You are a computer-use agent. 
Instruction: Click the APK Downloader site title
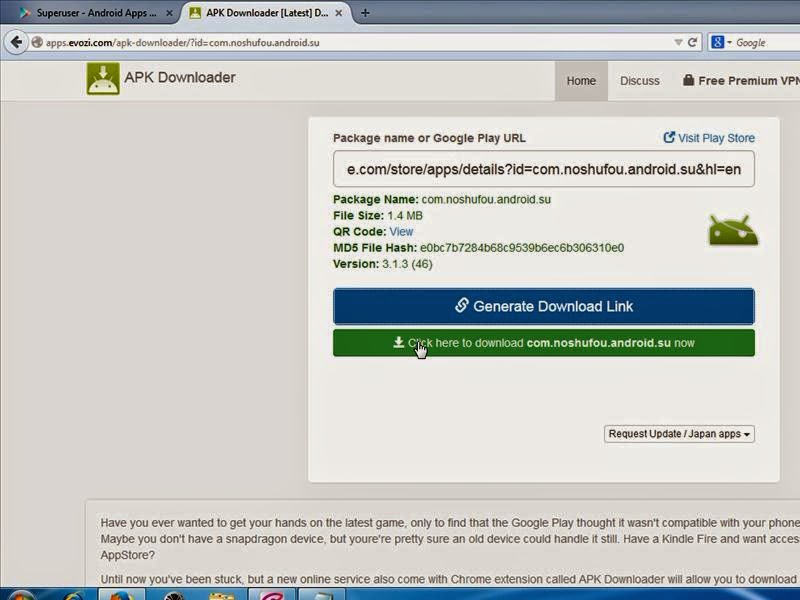pos(180,78)
